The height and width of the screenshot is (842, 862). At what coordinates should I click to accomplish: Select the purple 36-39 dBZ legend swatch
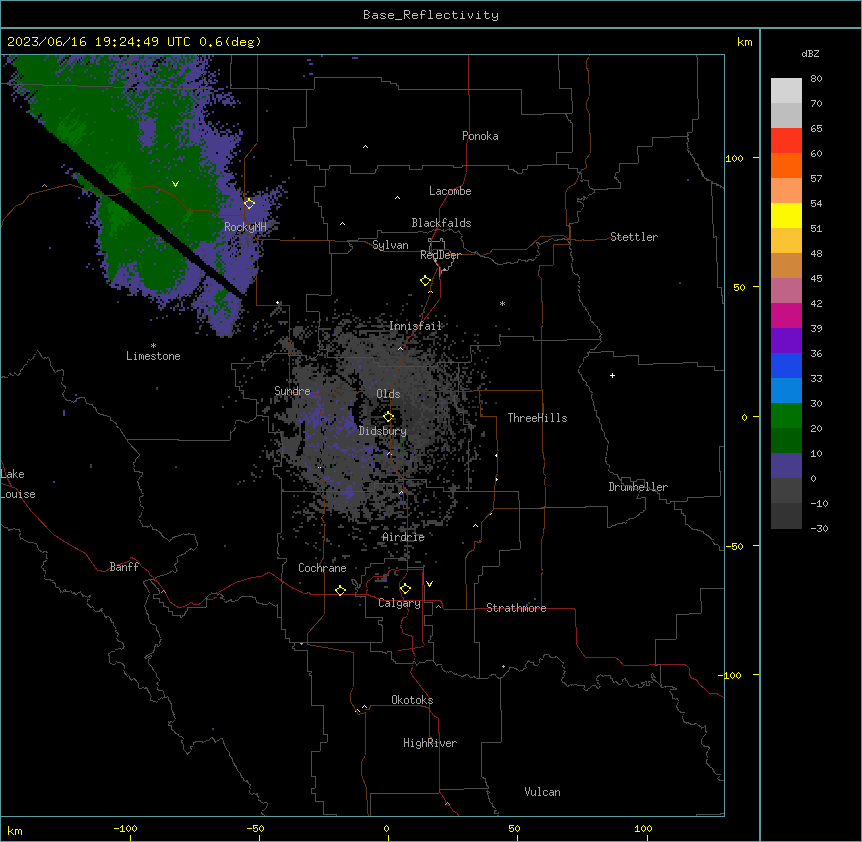[x=786, y=341]
